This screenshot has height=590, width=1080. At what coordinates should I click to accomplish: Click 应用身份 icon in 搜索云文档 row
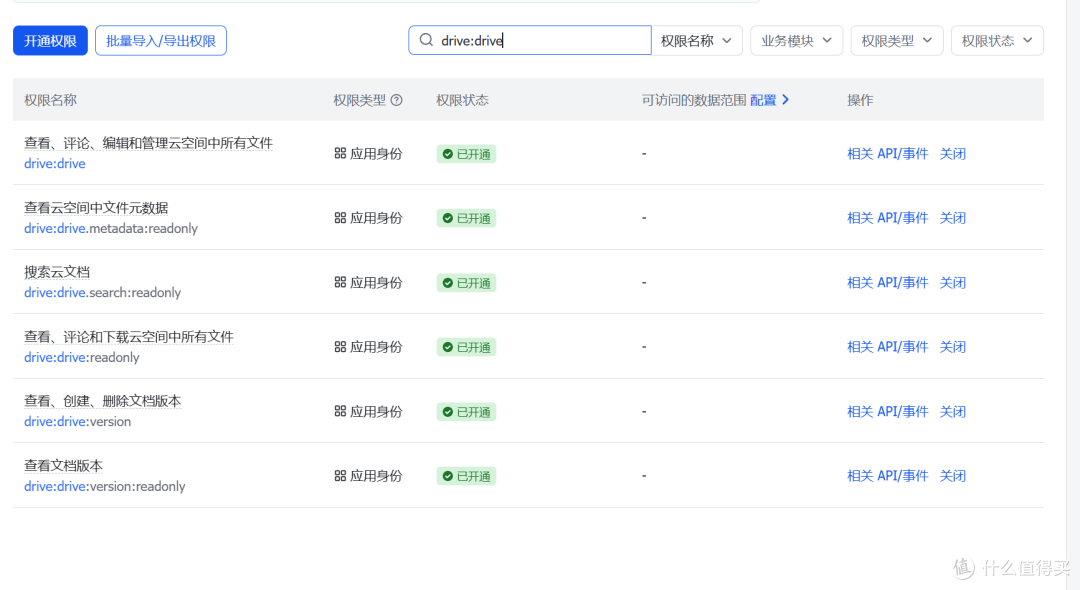tap(340, 282)
